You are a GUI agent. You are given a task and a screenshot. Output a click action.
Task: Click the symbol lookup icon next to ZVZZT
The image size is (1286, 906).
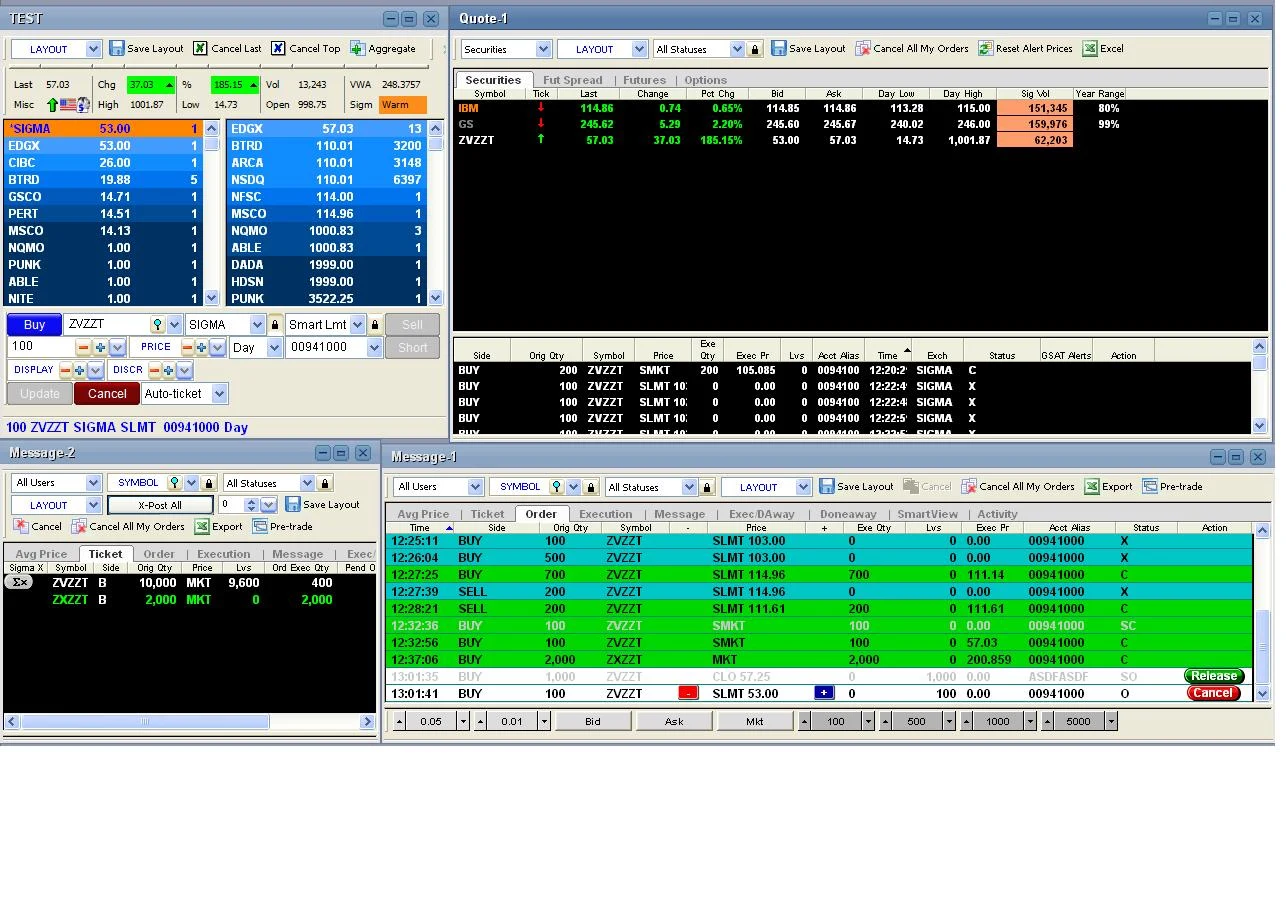click(x=157, y=325)
